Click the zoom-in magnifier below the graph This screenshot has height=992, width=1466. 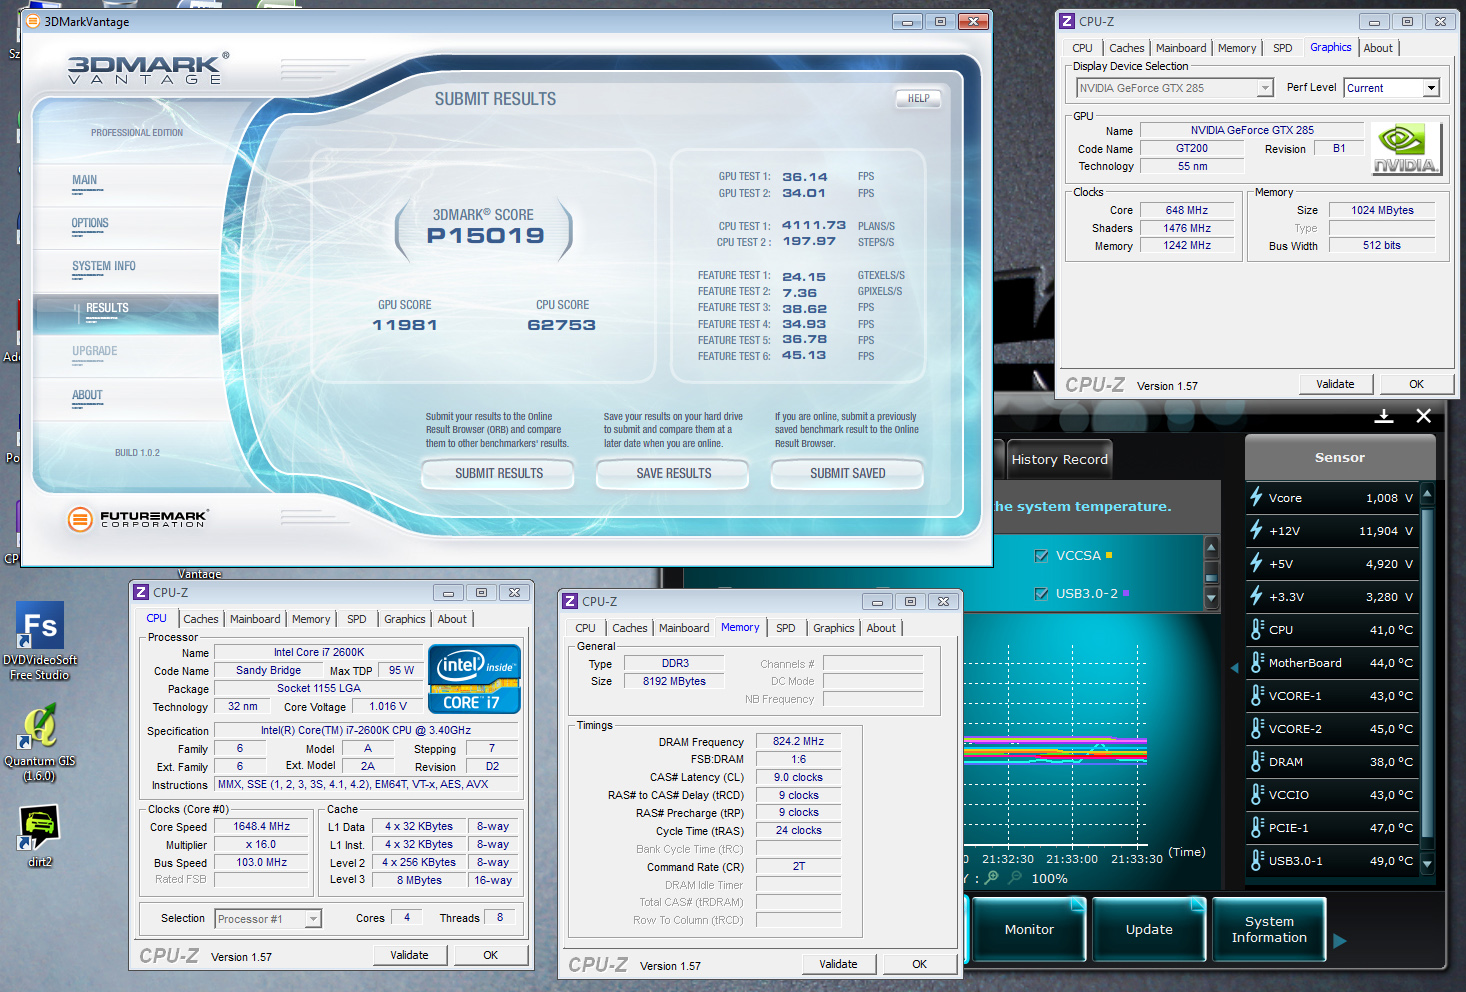click(x=991, y=878)
